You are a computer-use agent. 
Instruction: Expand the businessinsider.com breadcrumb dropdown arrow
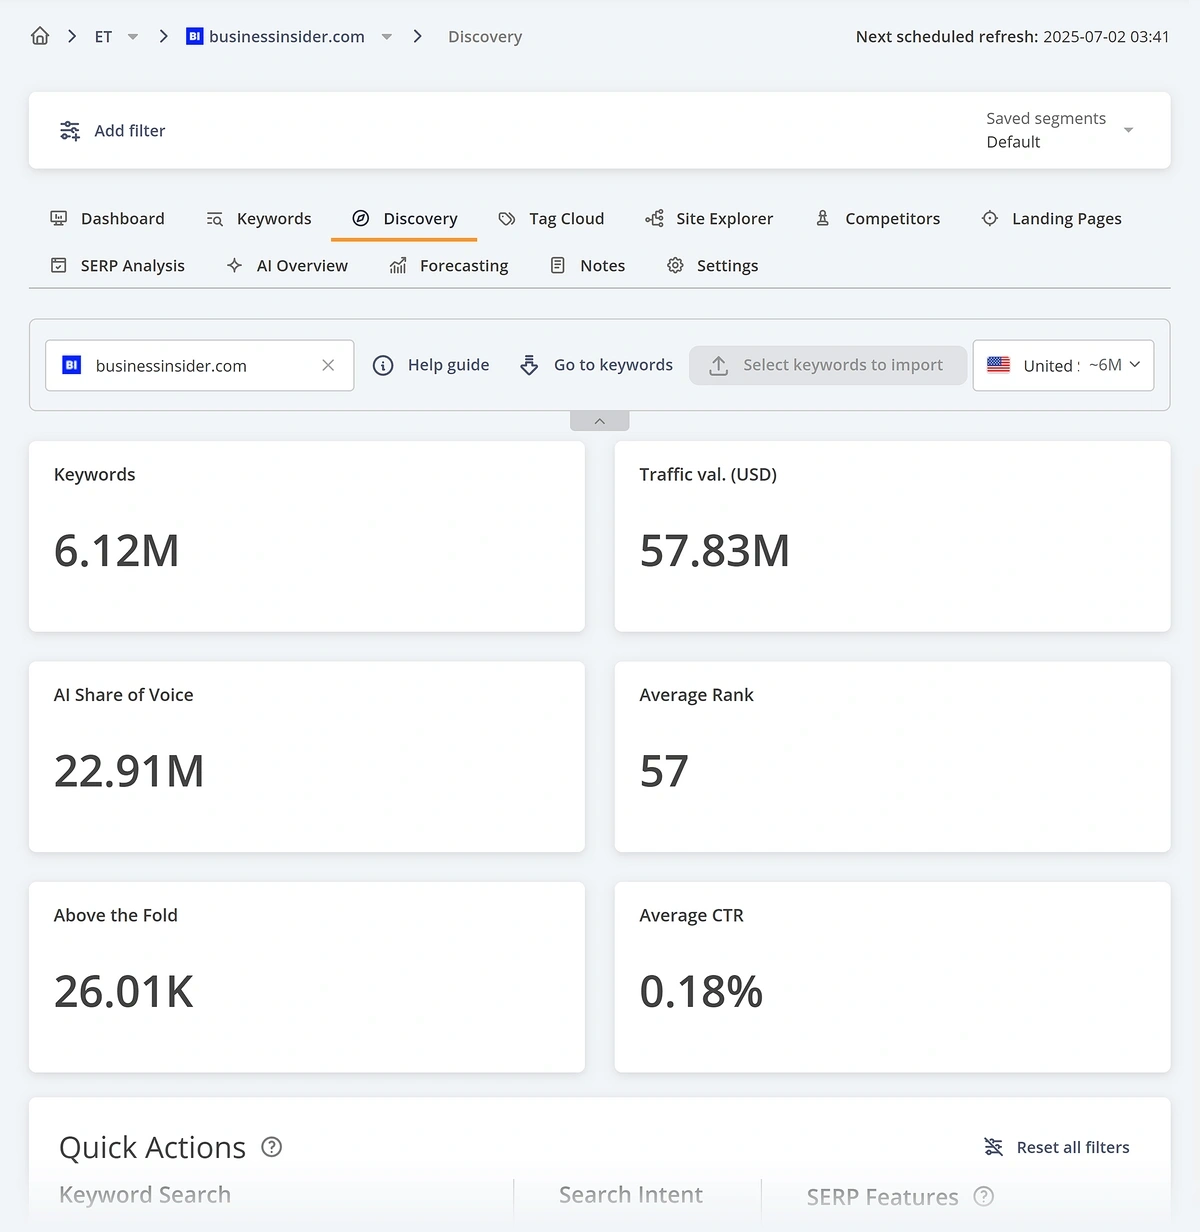click(387, 37)
